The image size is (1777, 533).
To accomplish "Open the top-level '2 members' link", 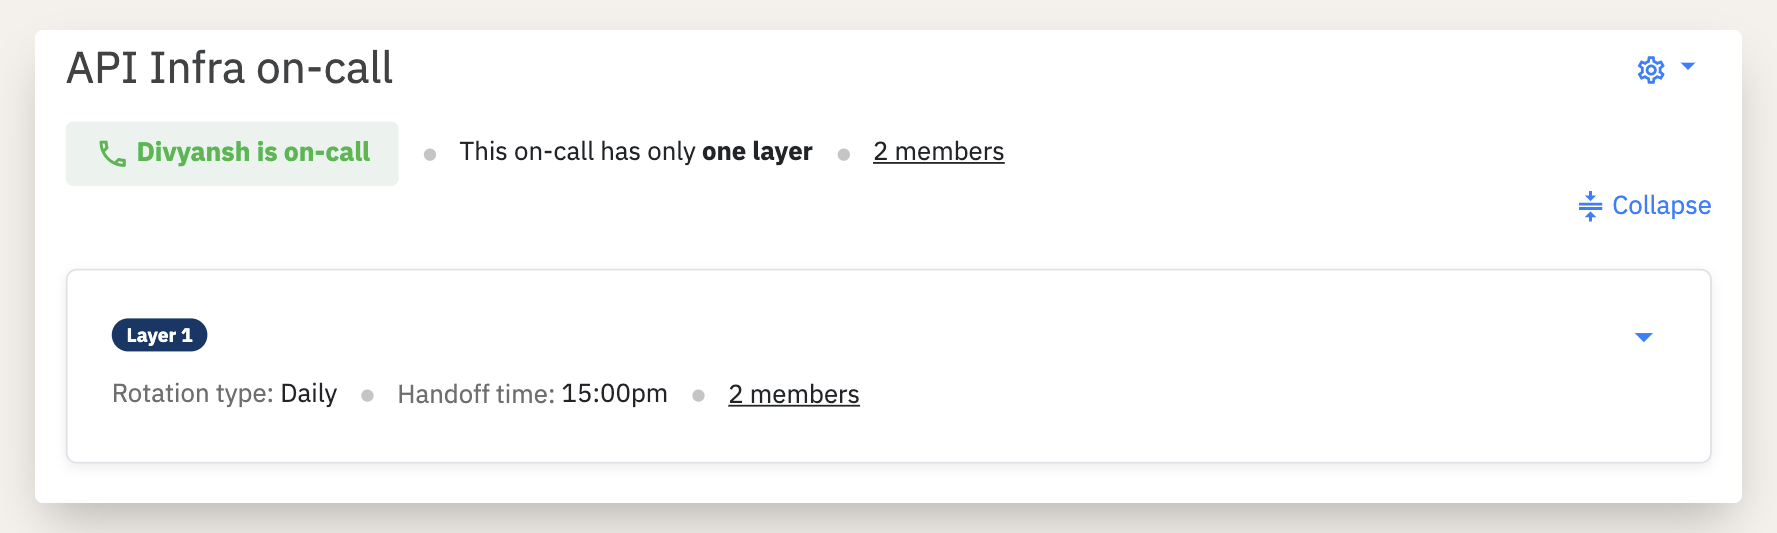I will point(938,152).
